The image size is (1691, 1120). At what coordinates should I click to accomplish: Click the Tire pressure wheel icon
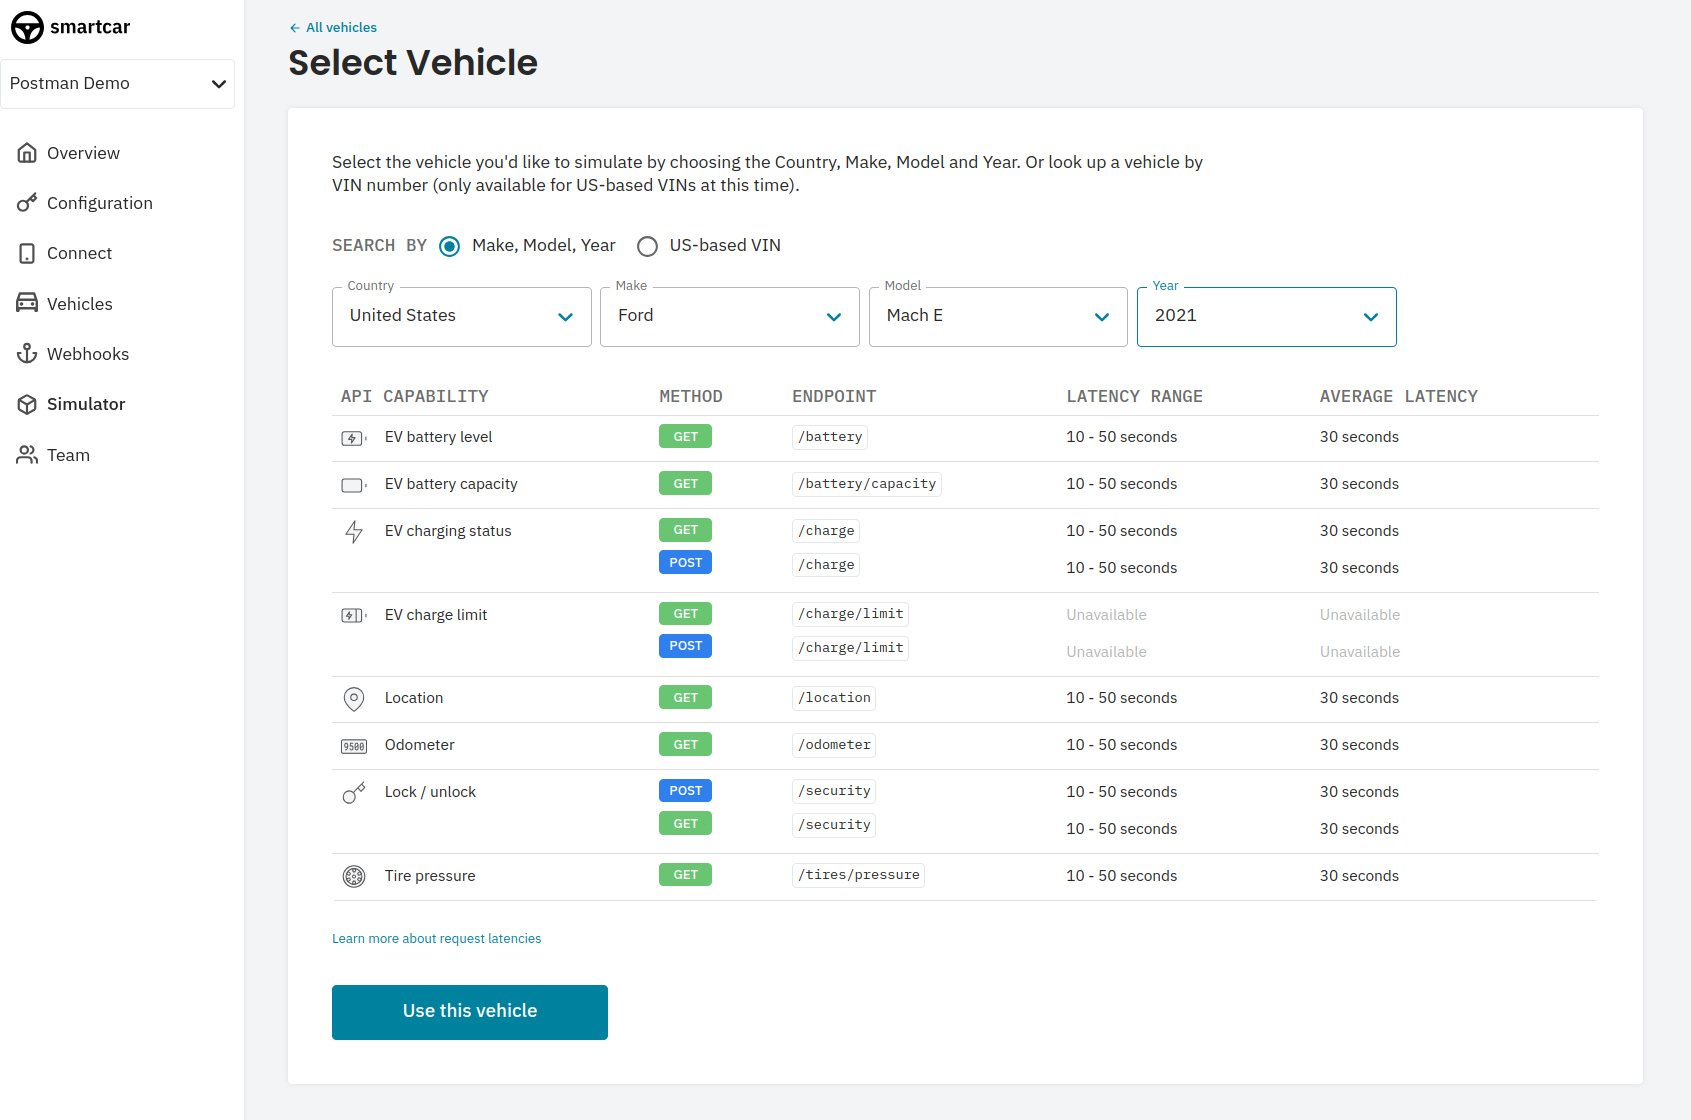tap(354, 876)
